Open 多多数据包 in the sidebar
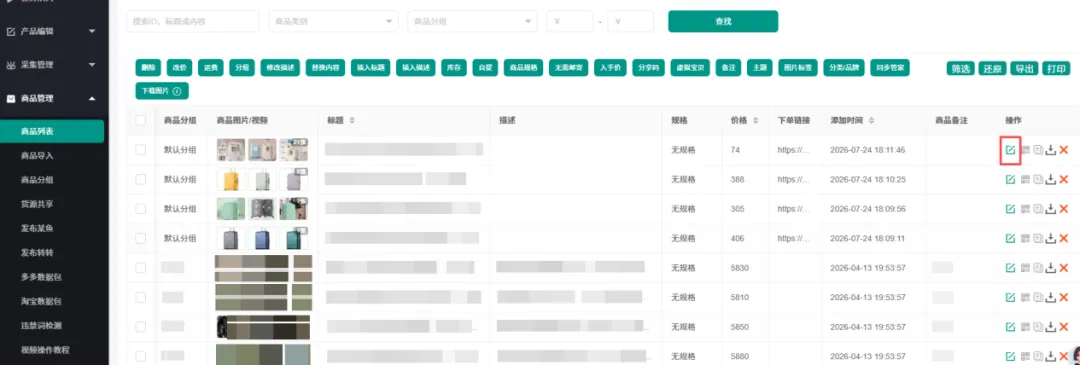Viewport: 1080px width, 365px height. pyautogui.click(x=41, y=277)
